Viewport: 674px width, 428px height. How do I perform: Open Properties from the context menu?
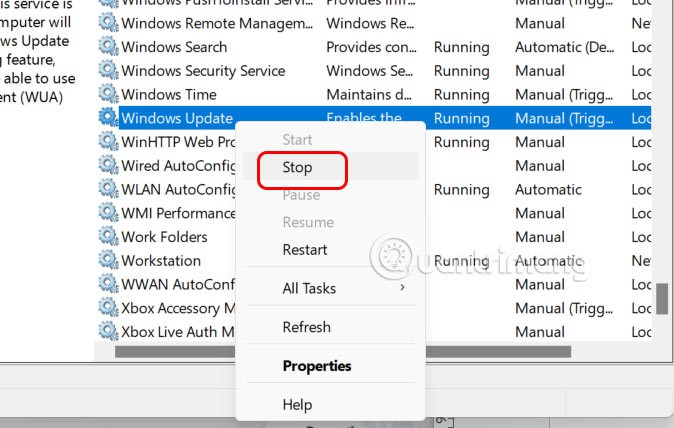(x=317, y=366)
